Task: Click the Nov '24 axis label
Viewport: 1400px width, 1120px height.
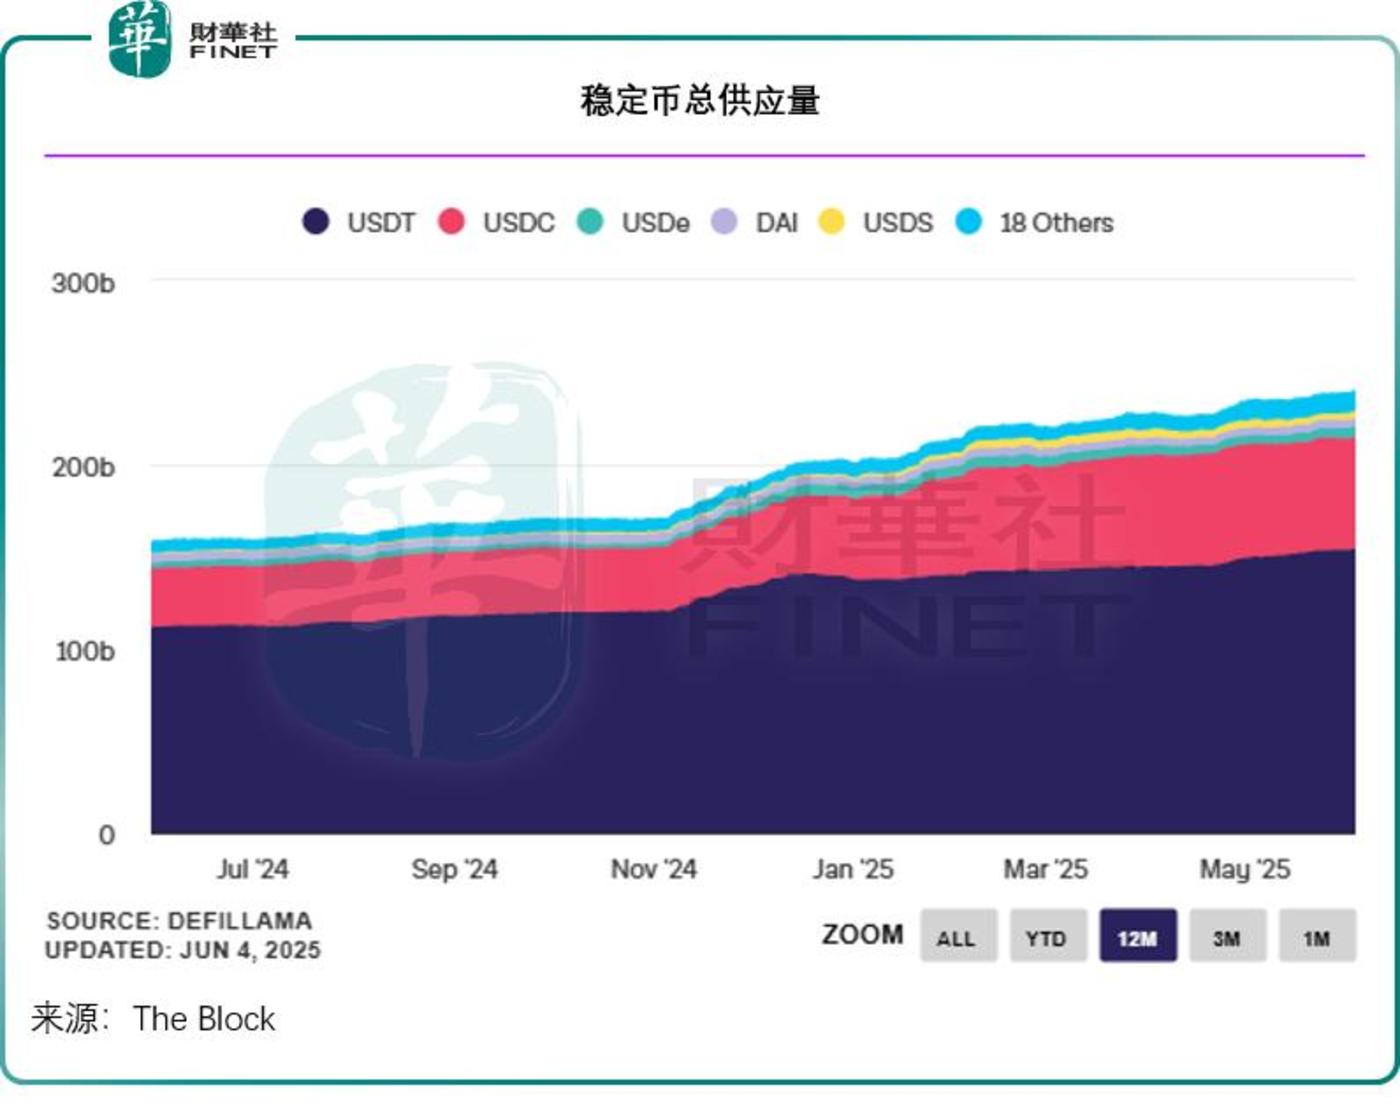Action: tap(653, 869)
